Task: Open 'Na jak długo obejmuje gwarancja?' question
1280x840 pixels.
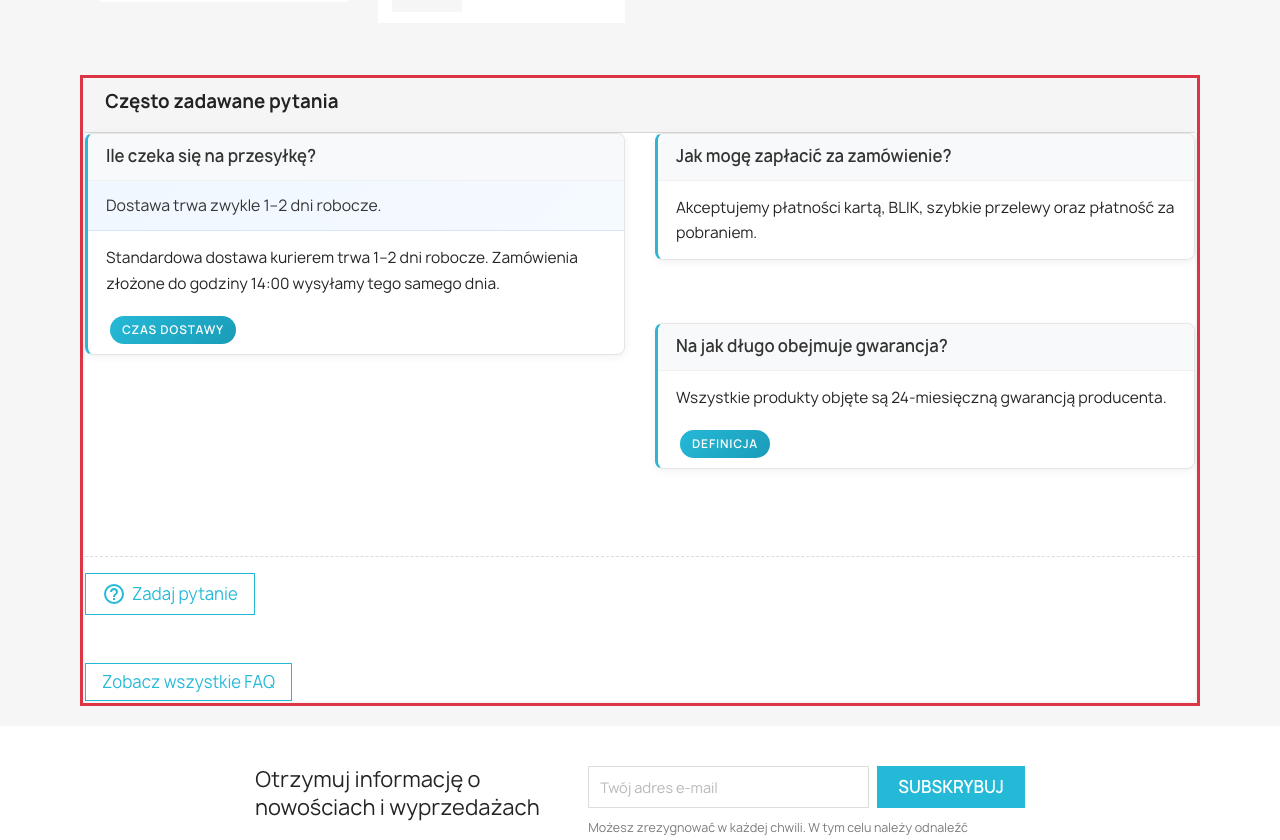Action: tap(926, 346)
